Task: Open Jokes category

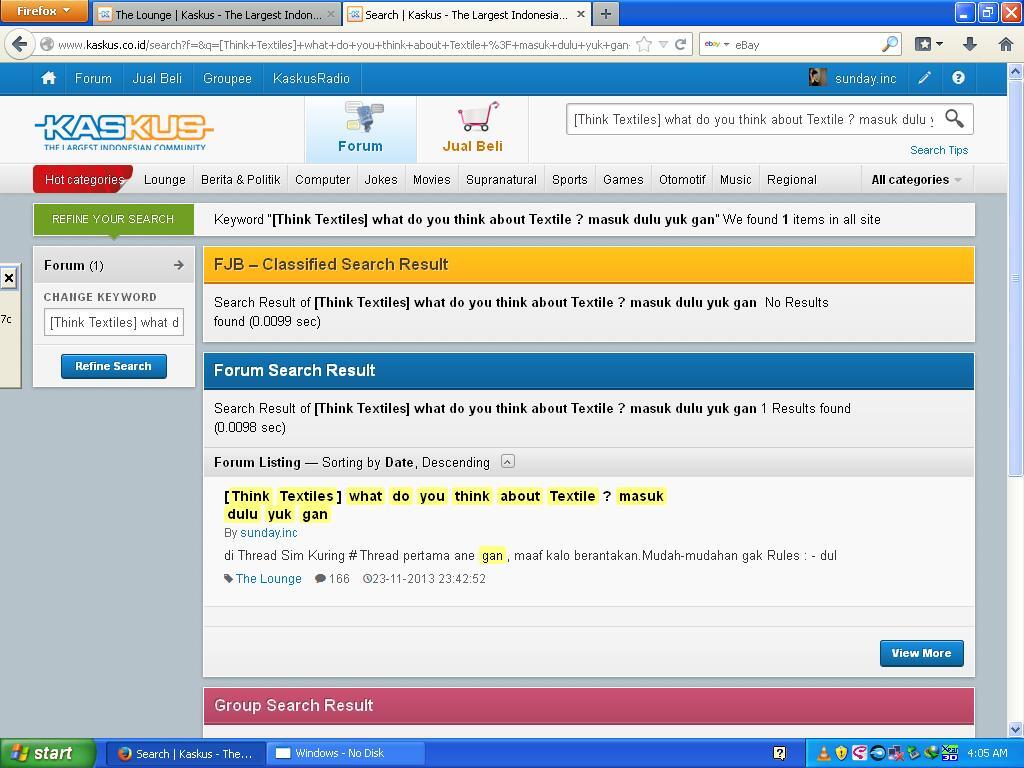Action: click(x=381, y=180)
